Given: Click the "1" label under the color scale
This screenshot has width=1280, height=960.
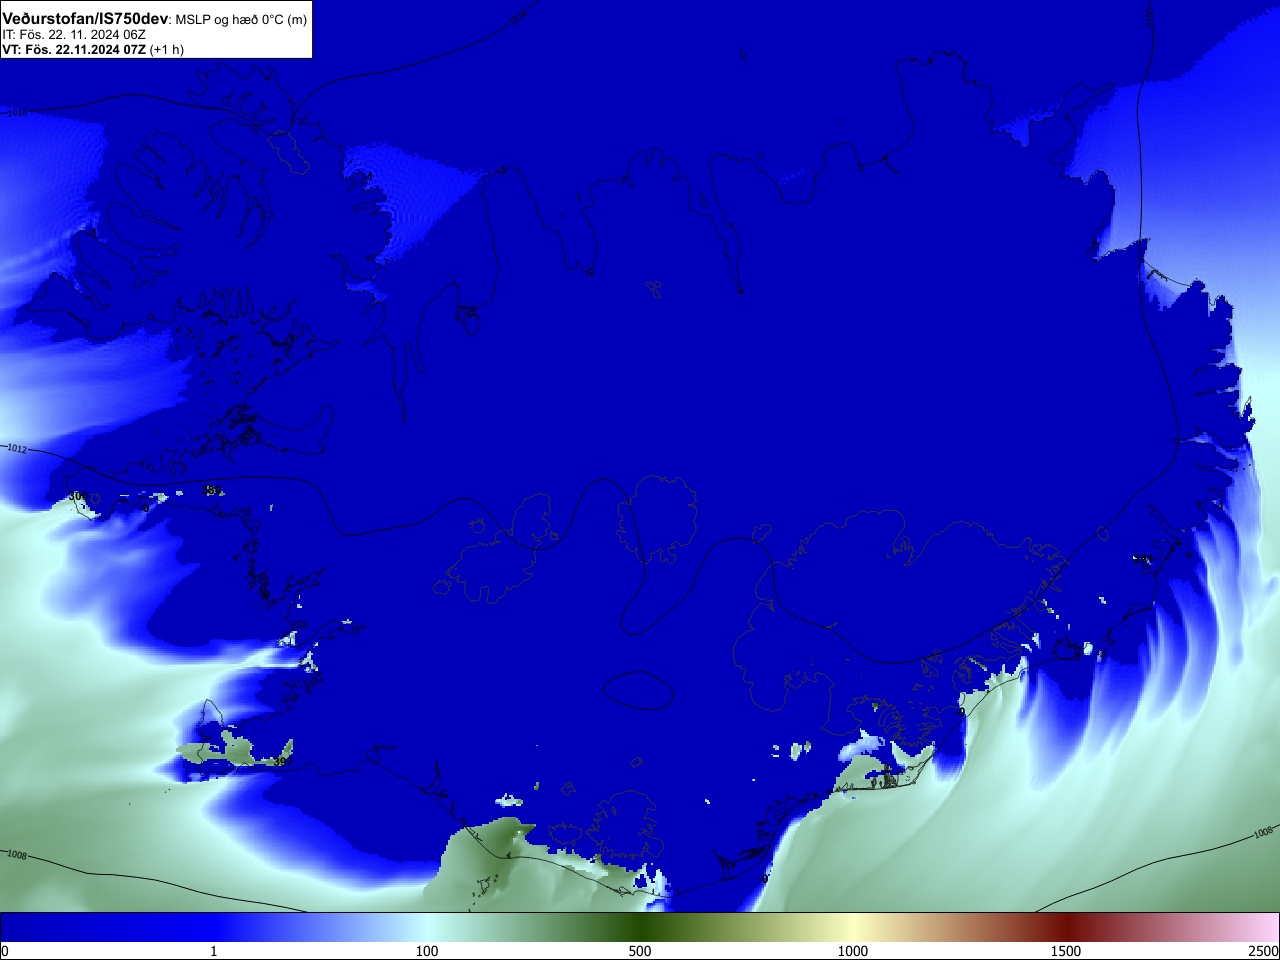Looking at the screenshot, I should click(213, 951).
